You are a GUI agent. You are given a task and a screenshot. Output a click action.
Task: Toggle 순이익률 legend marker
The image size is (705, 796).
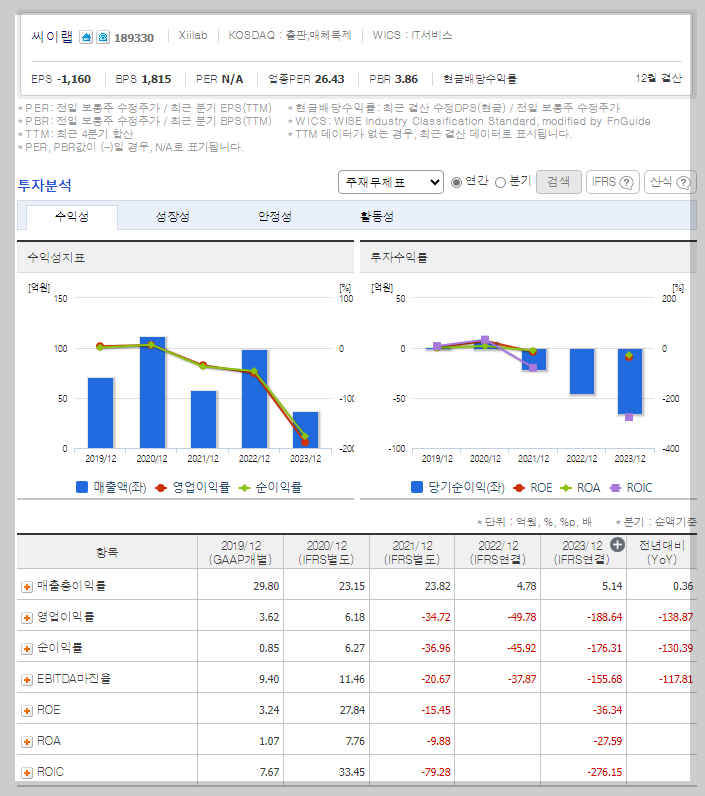click(244, 488)
